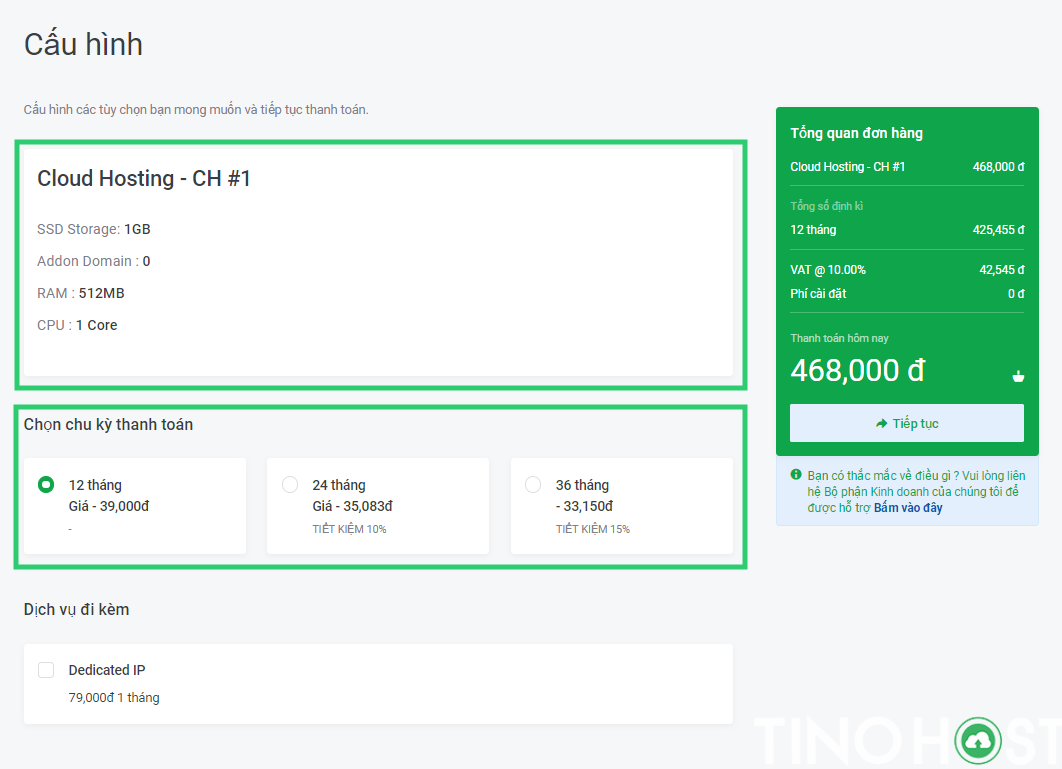The image size is (1062, 769).
Task: Click the Cloud Hosting - CH #1 heading
Action: [144, 178]
